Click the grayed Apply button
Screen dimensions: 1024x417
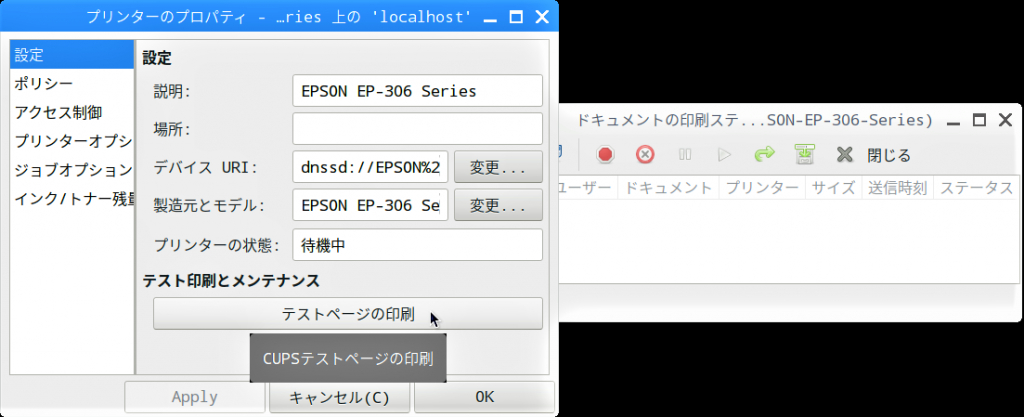(195, 397)
